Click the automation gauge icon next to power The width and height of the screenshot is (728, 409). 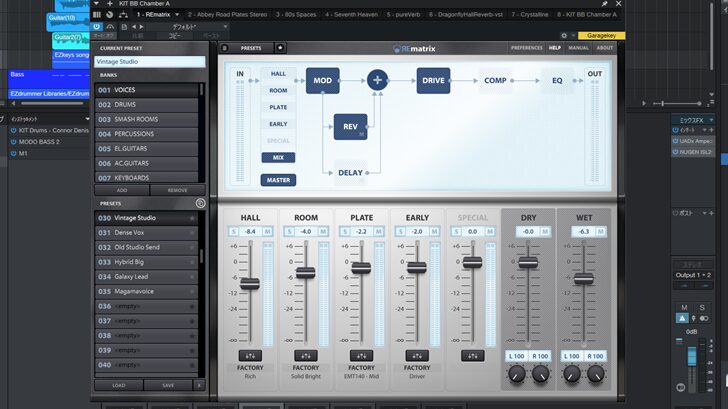(x=110, y=27)
